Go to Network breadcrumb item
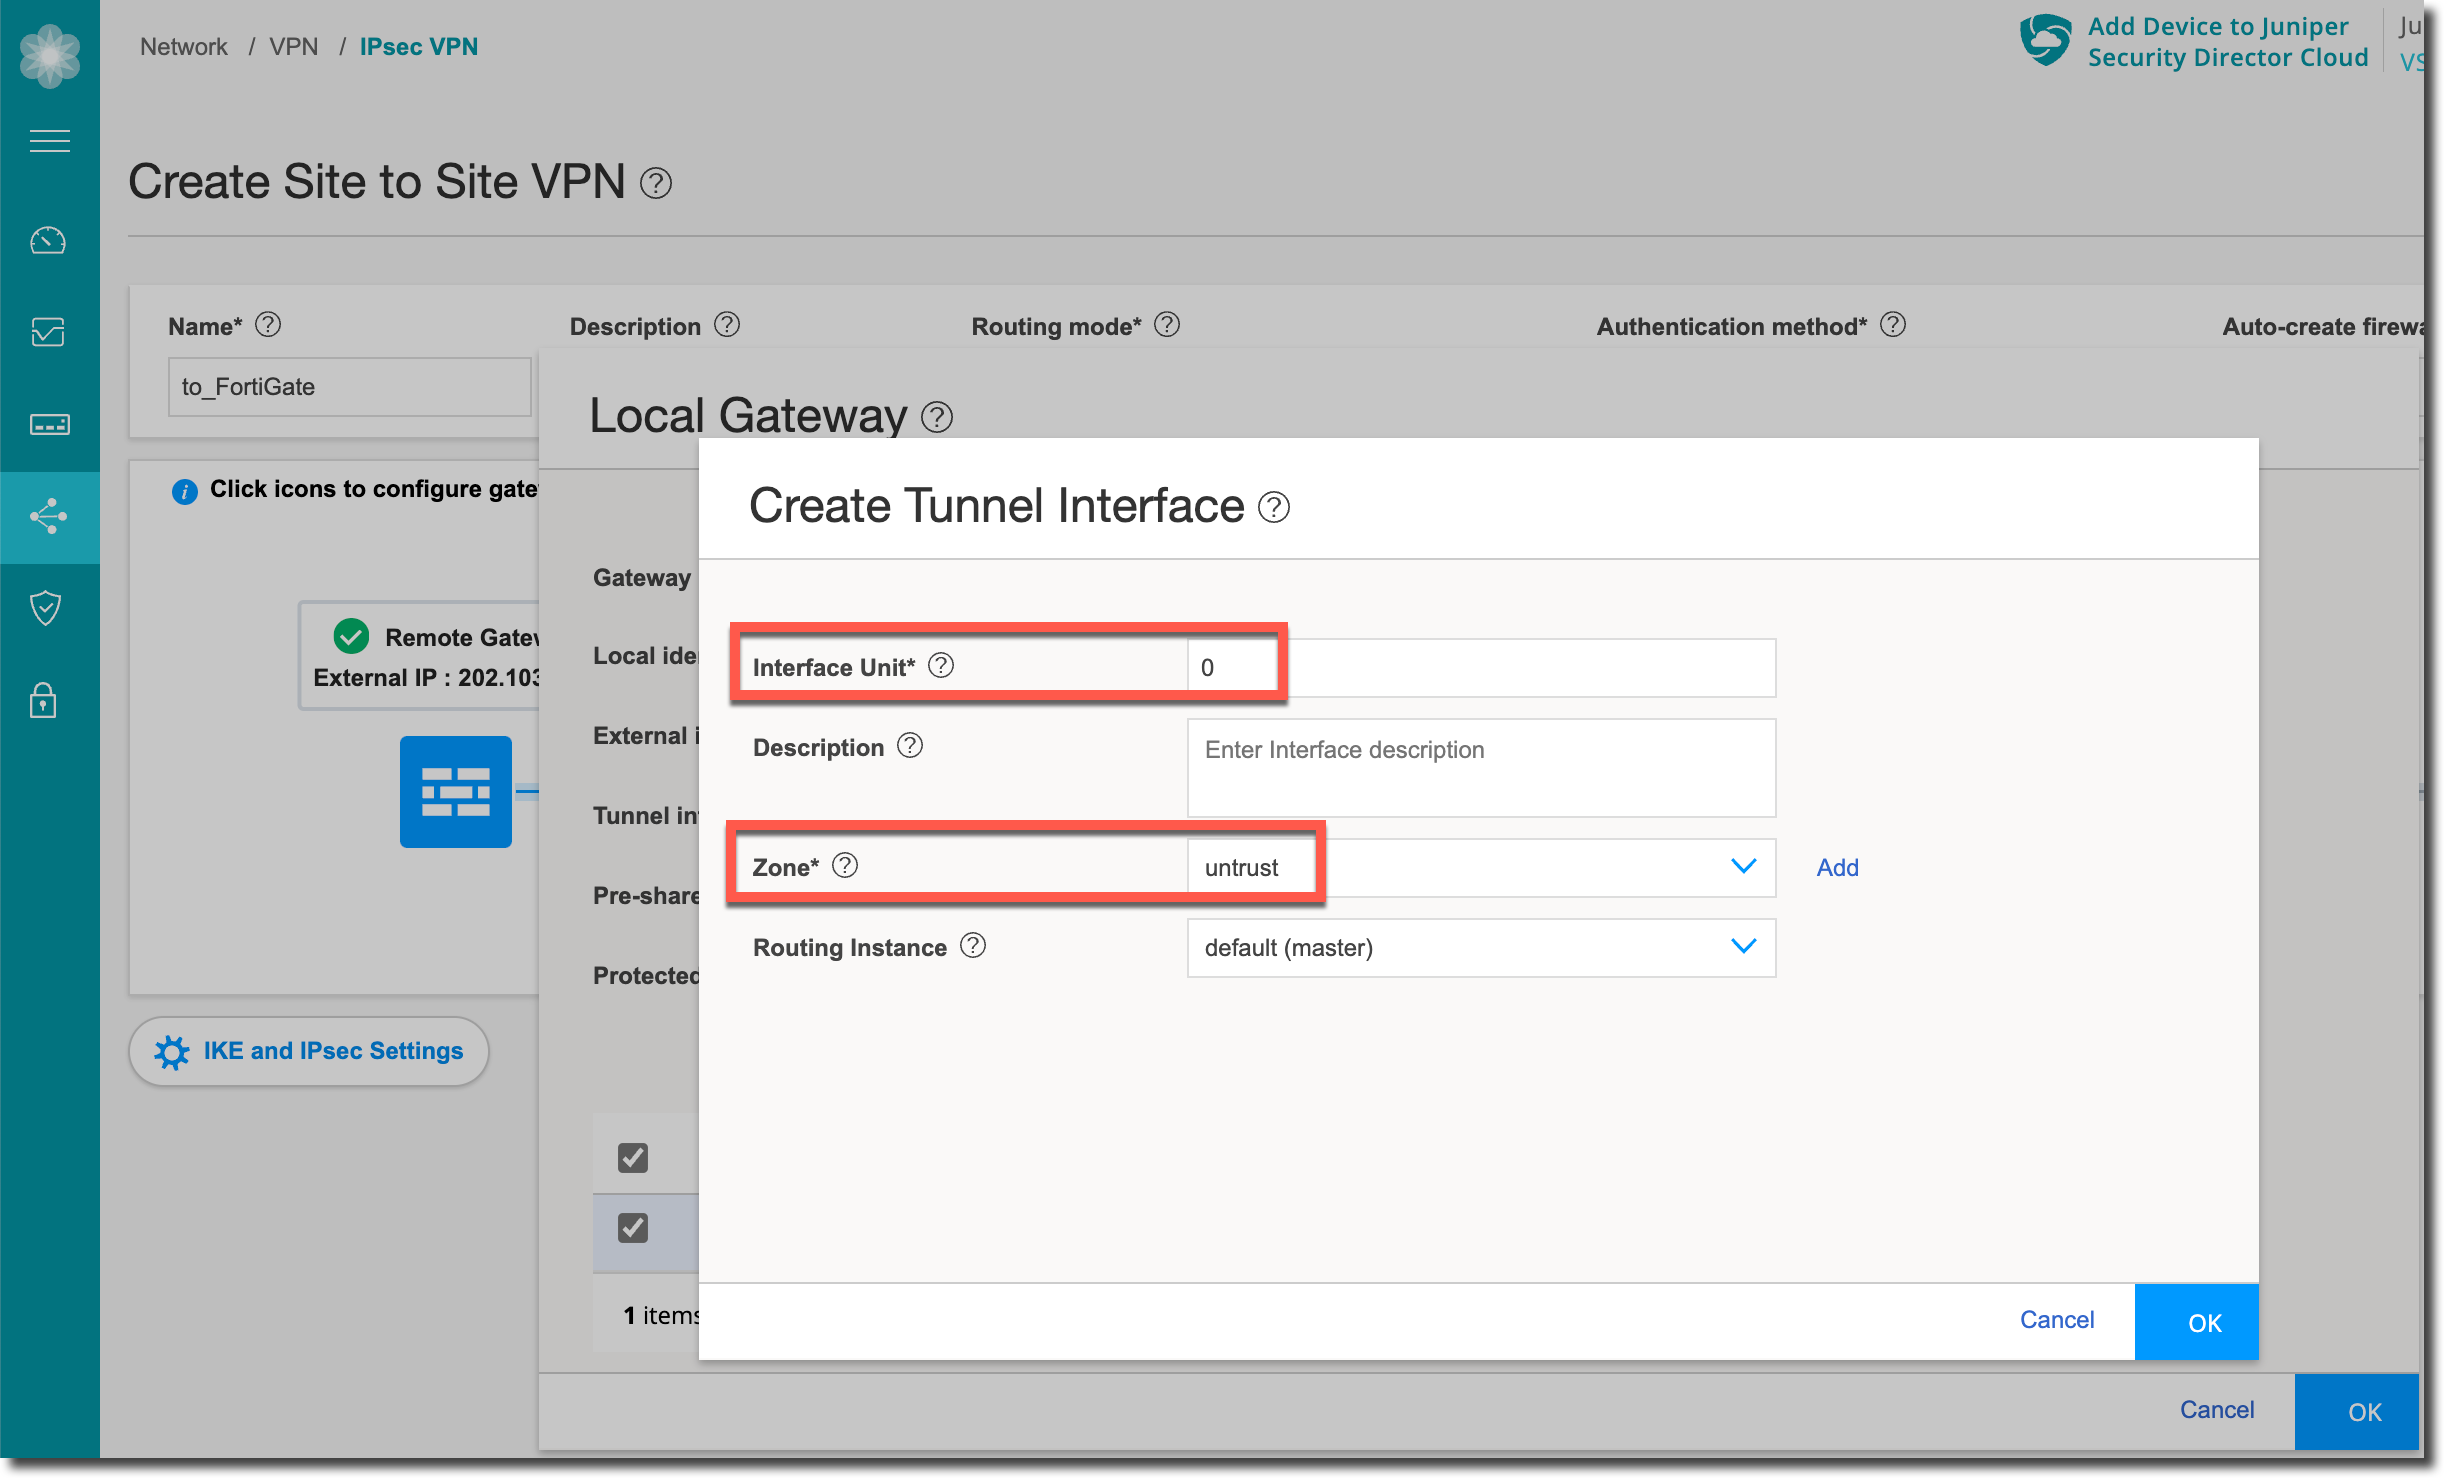 tap(183, 47)
